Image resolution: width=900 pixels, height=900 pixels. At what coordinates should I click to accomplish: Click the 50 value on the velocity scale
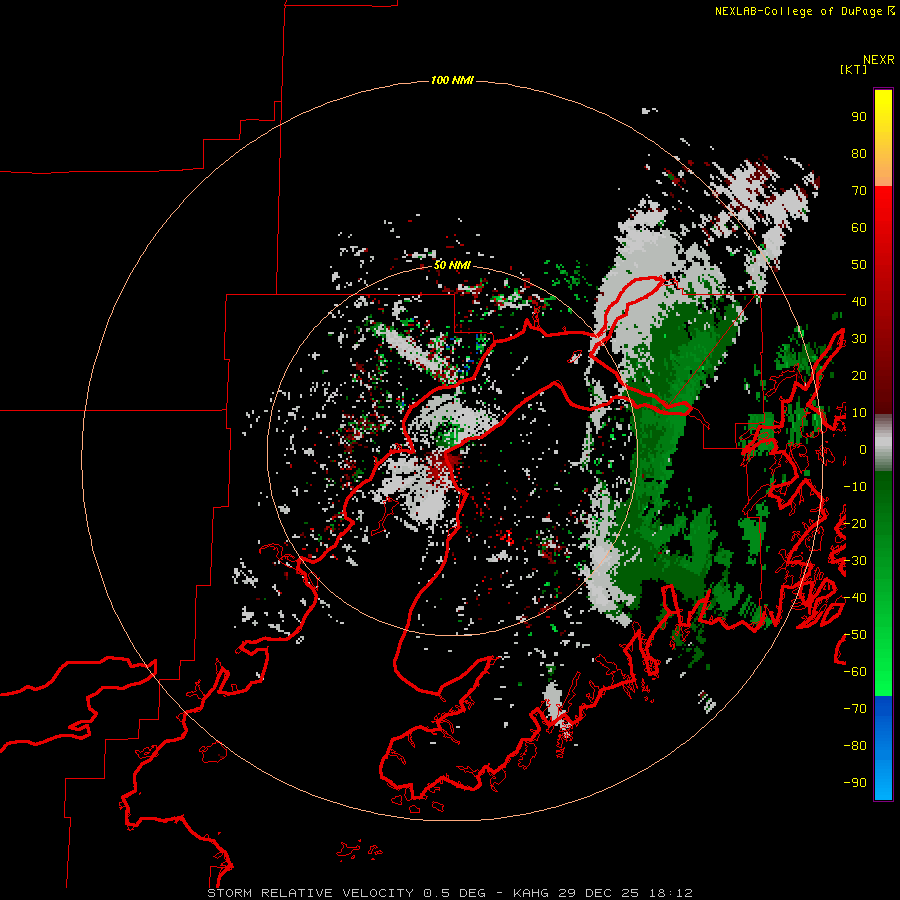pyautogui.click(x=859, y=265)
